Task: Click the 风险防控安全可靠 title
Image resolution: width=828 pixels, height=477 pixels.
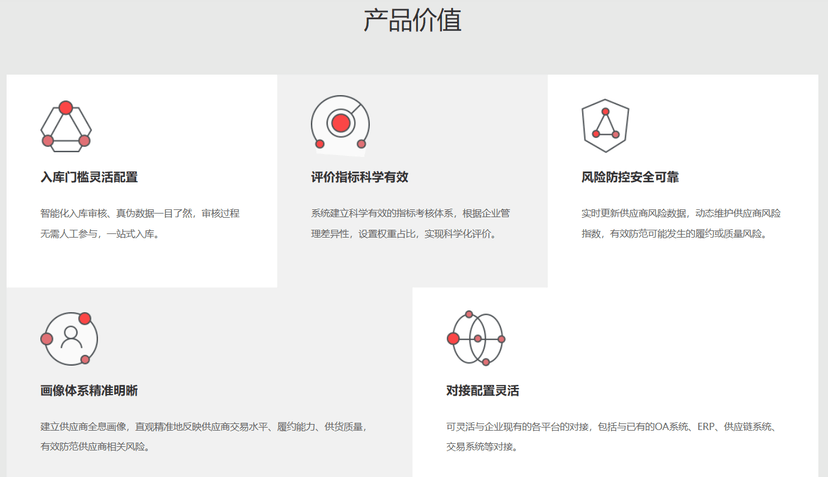Action: 630,177
